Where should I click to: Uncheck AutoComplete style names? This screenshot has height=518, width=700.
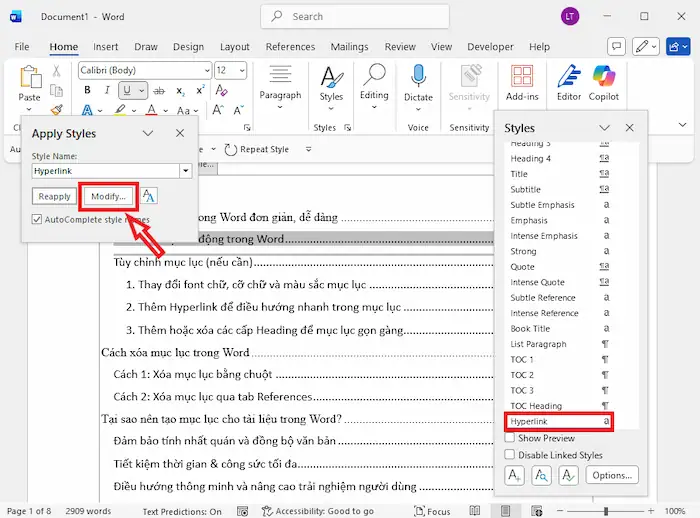(x=37, y=219)
